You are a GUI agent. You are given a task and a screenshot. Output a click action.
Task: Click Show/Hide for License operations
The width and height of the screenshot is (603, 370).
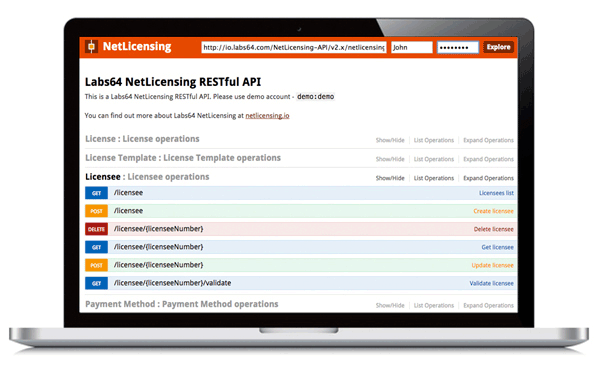pos(390,140)
